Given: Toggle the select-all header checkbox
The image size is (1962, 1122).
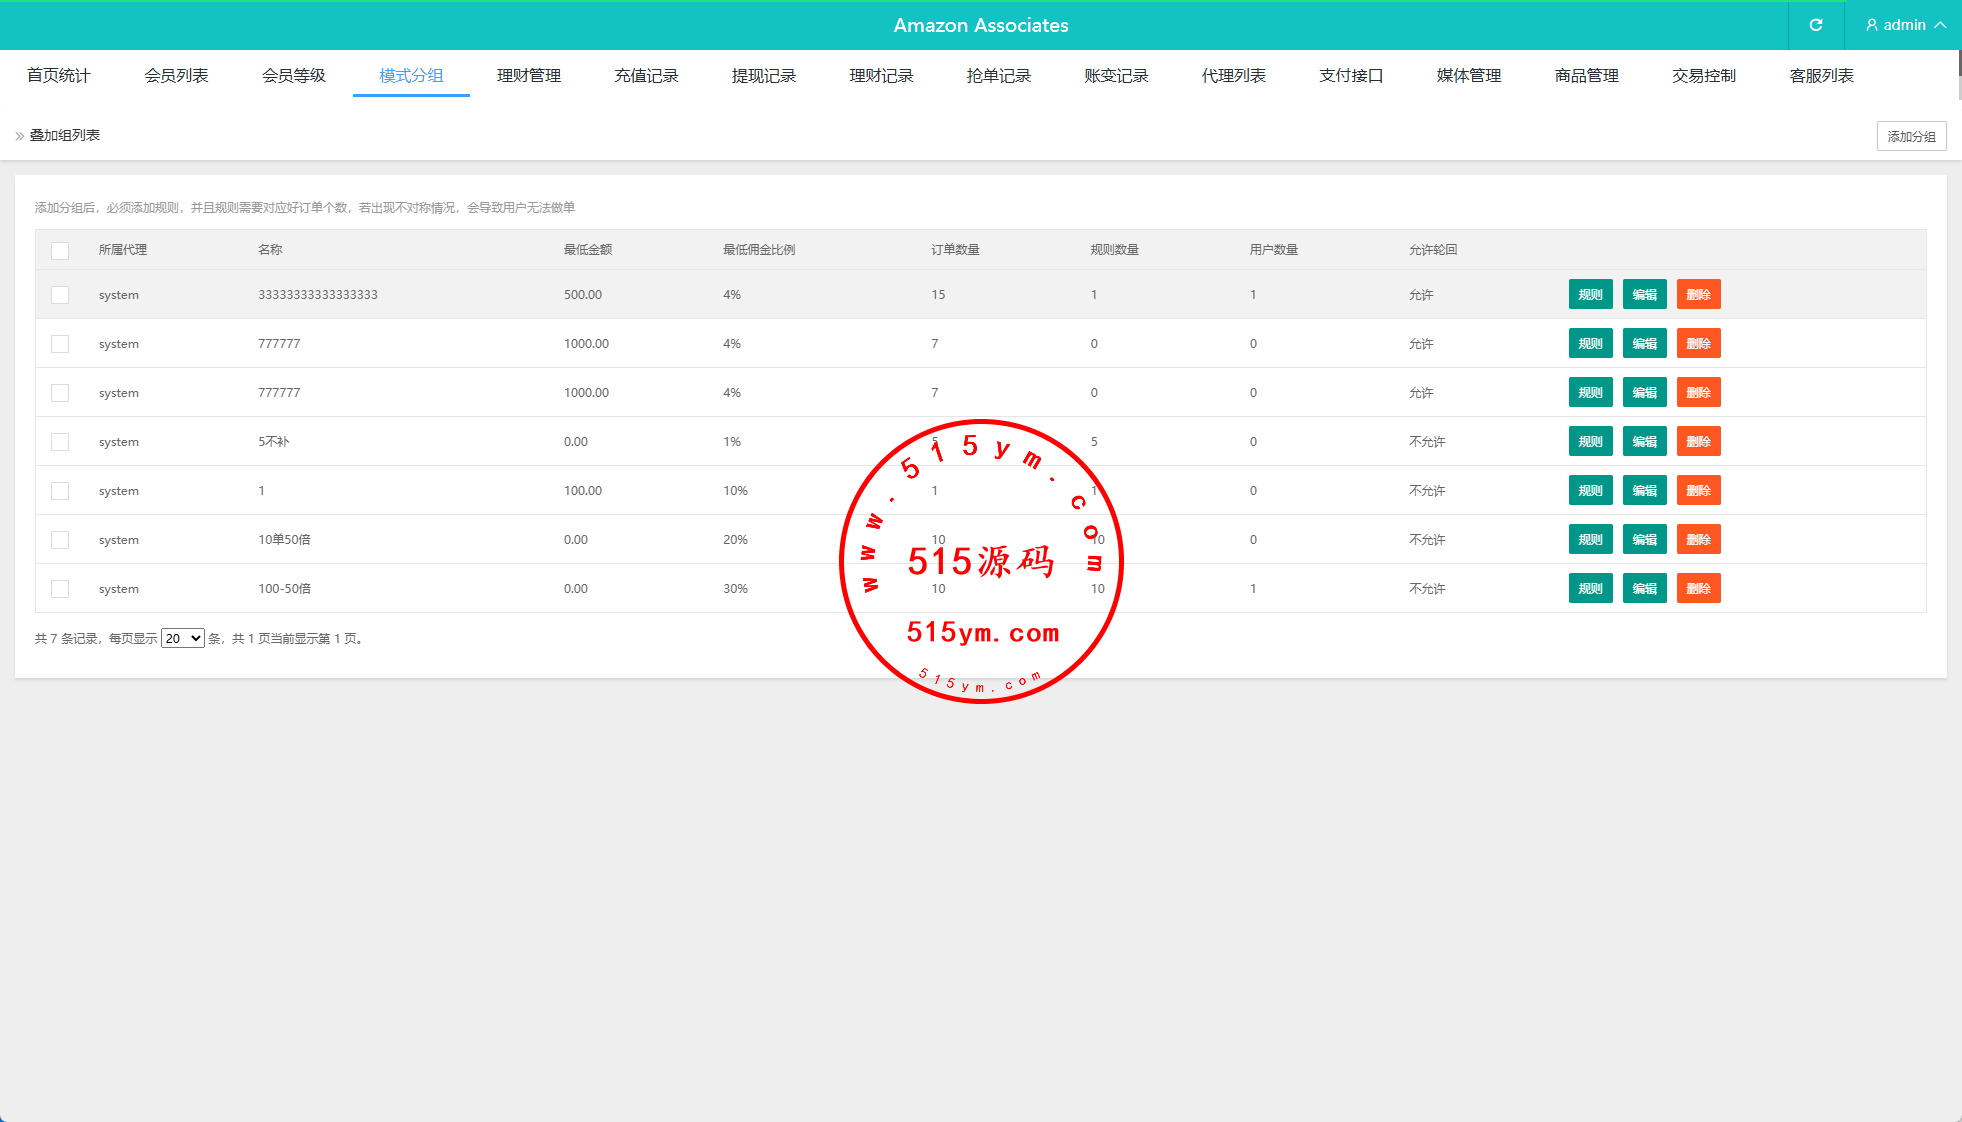Looking at the screenshot, I should [60, 251].
